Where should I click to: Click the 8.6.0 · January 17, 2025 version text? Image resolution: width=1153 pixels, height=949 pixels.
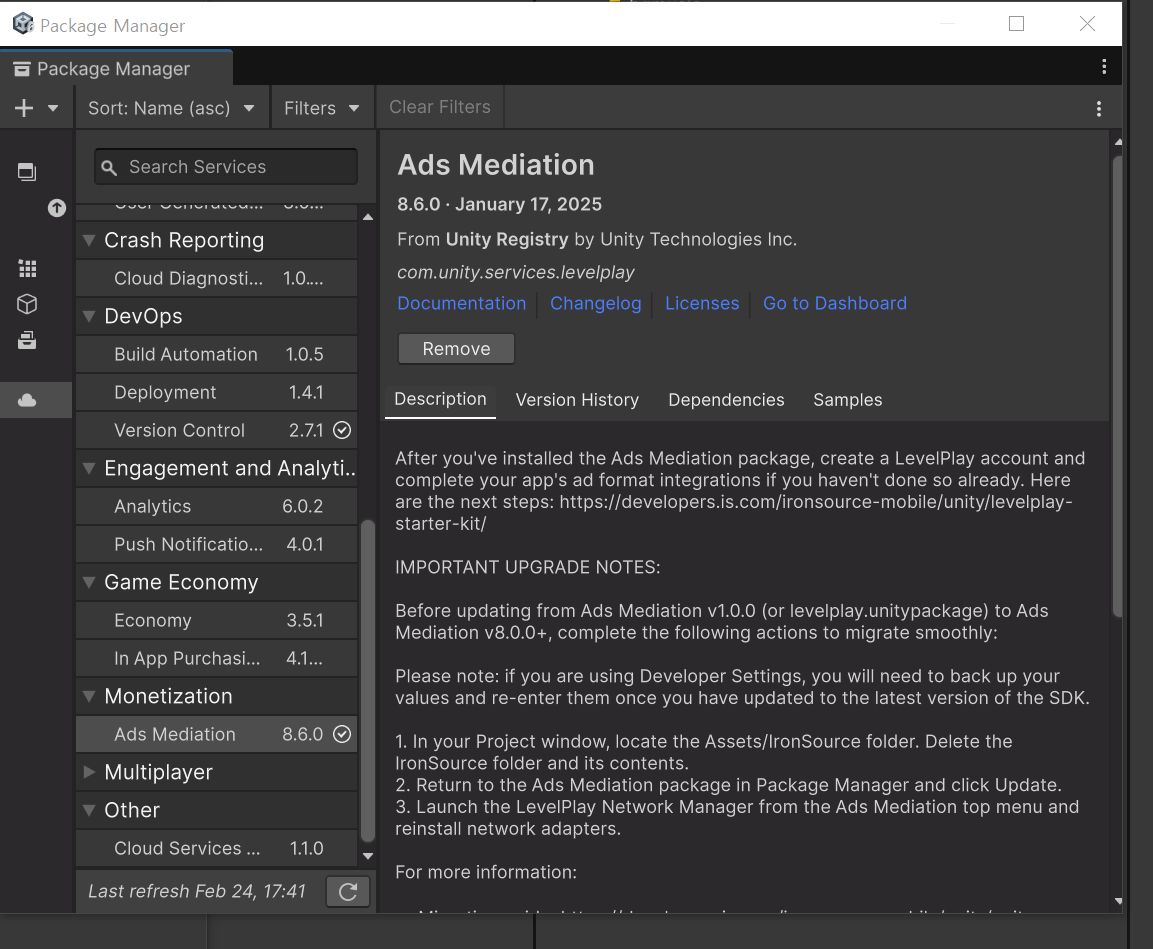(499, 204)
